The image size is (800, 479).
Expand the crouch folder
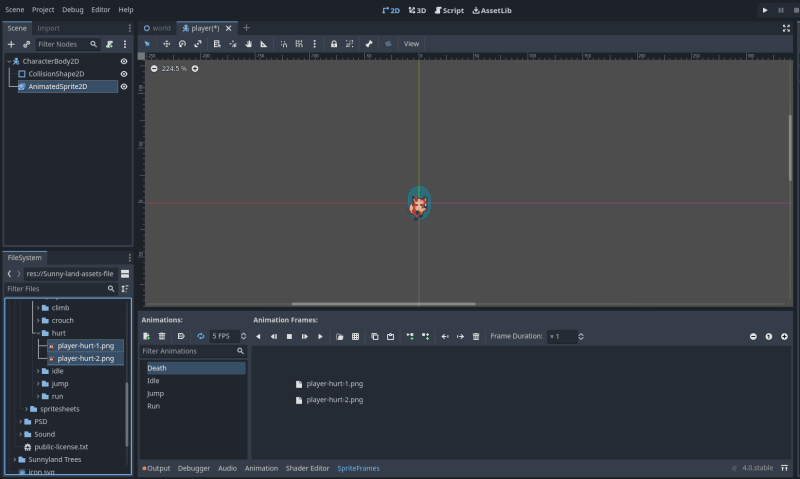[x=38, y=321]
